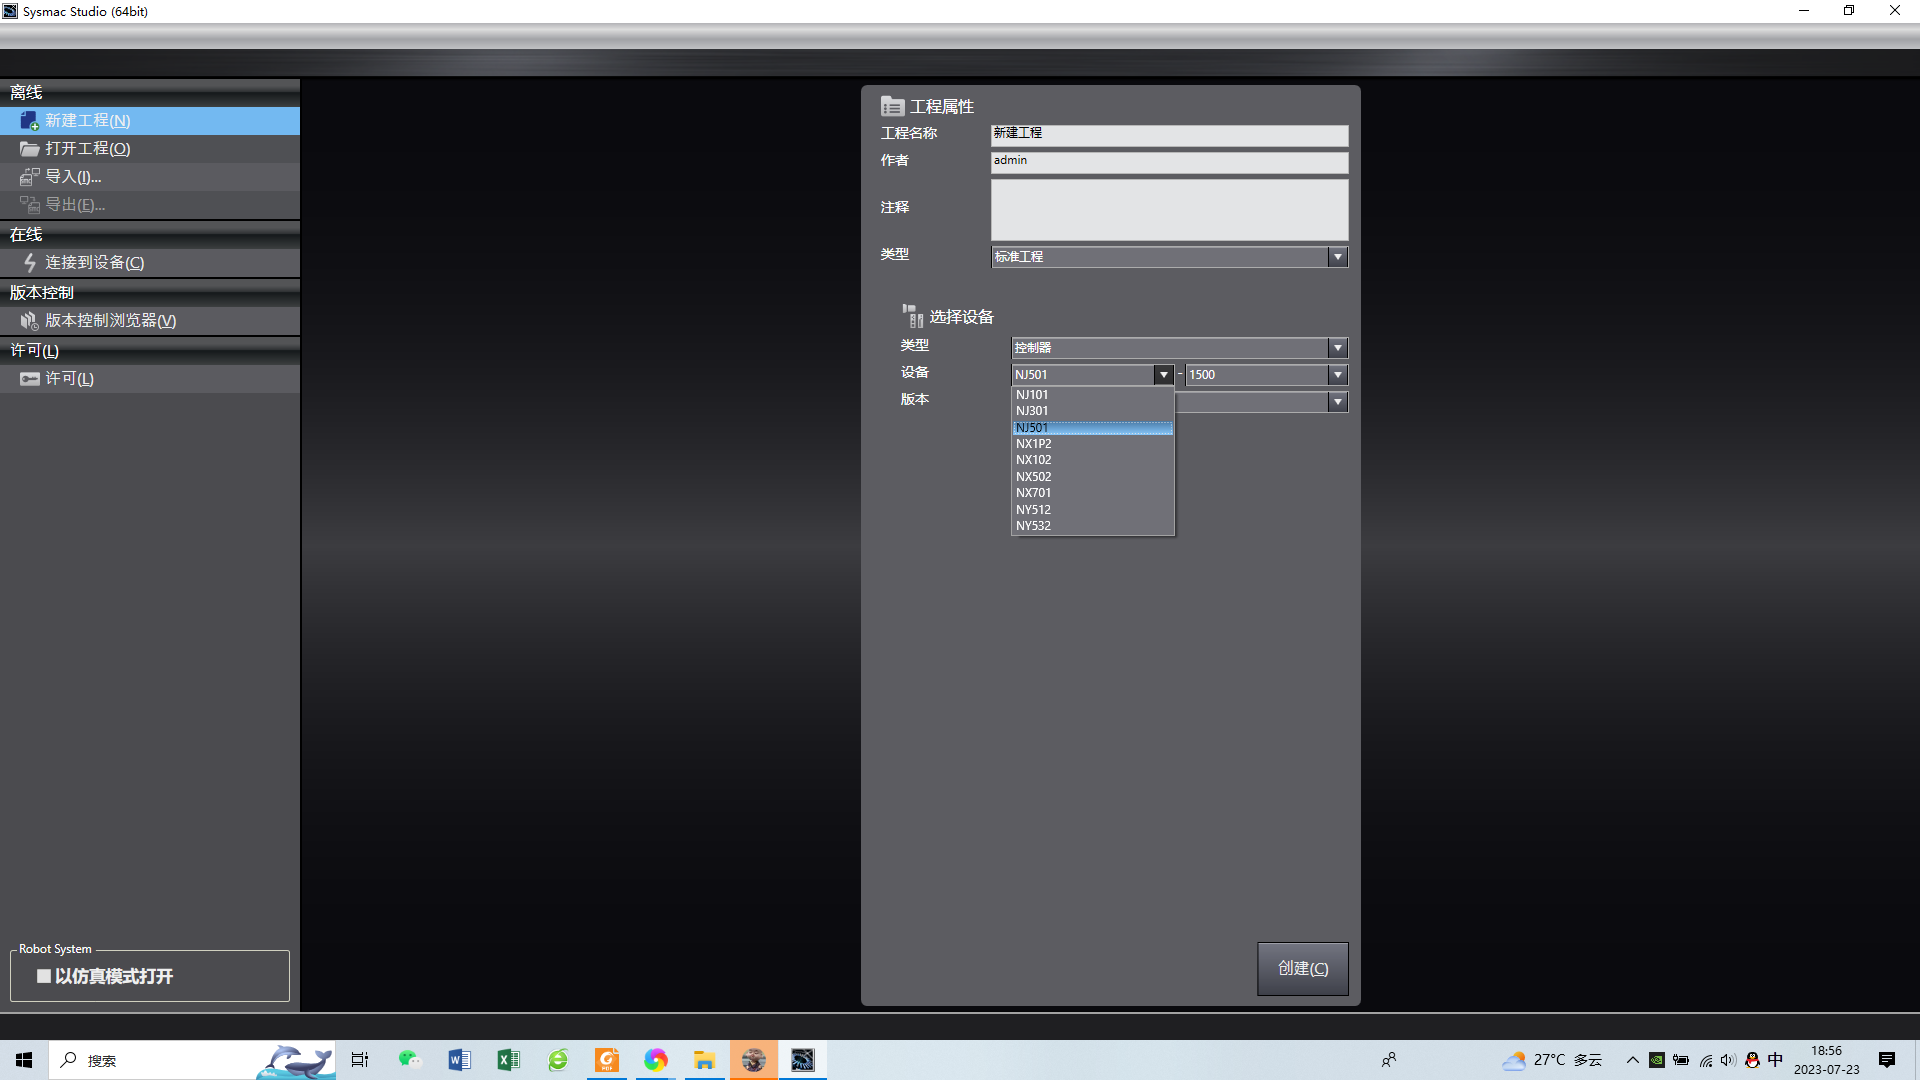Open the 版本 dropdown arrow

[1337, 402]
